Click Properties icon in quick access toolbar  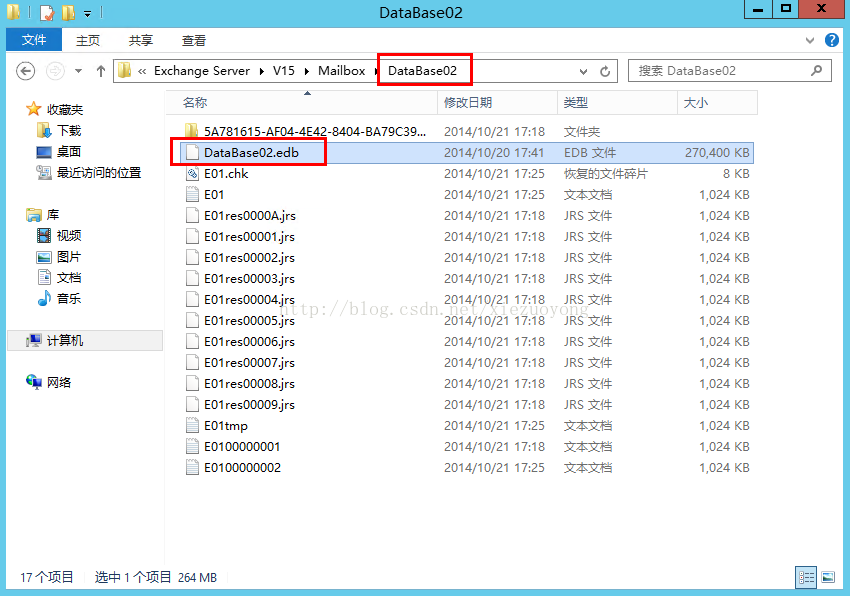[x=47, y=12]
